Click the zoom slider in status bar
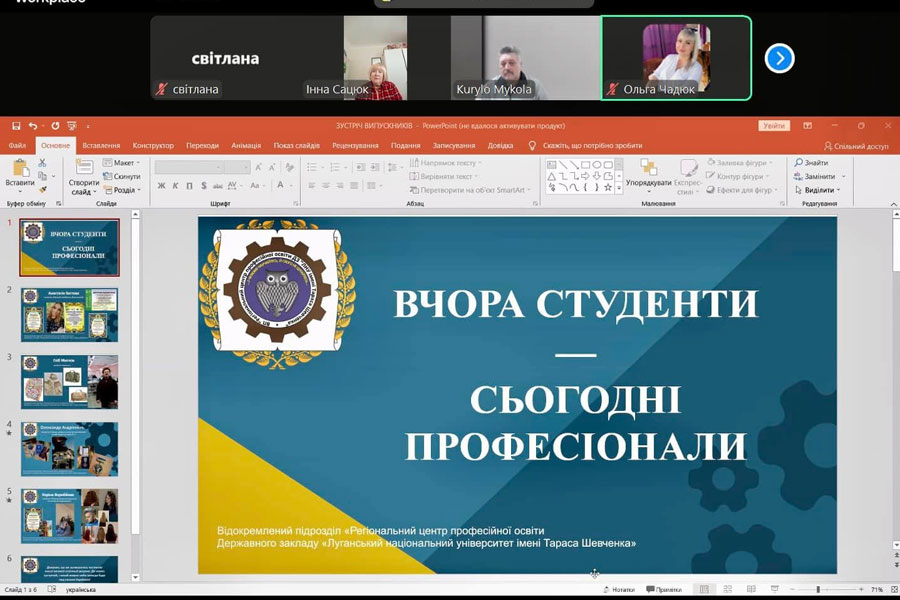Screen dimensions: 900x600 [818, 590]
